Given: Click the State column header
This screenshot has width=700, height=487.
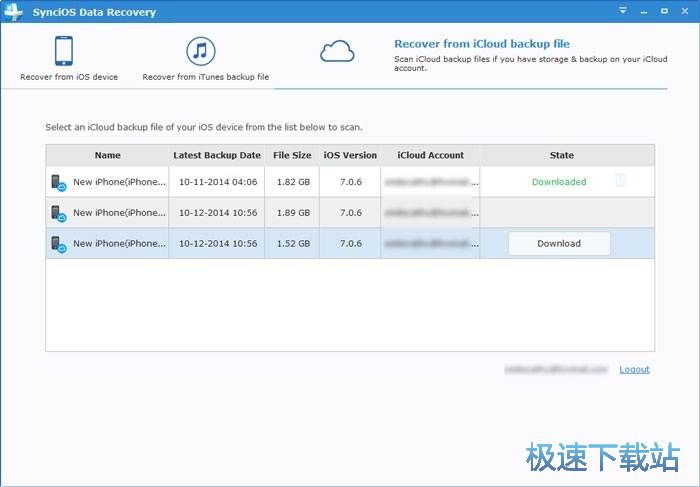Looking at the screenshot, I should pos(562,155).
